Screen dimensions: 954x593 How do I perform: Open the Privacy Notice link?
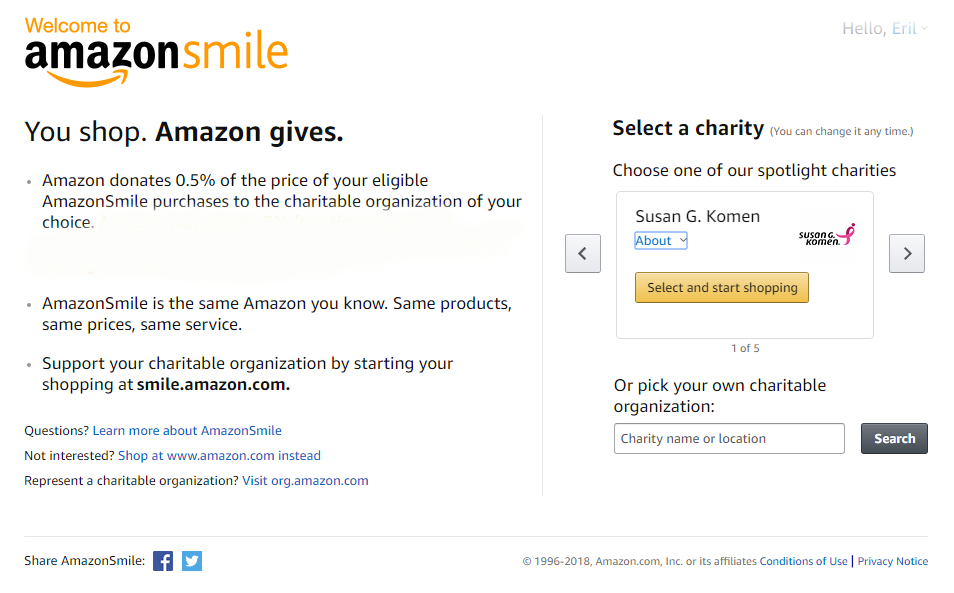point(893,561)
